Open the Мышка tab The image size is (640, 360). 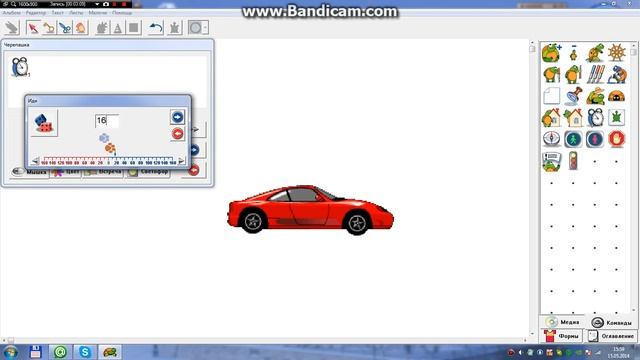[x=29, y=172]
